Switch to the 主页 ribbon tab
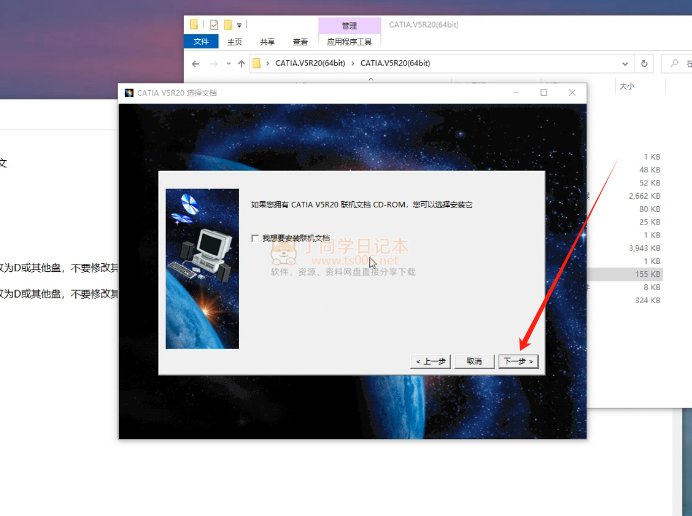 pyautogui.click(x=234, y=41)
